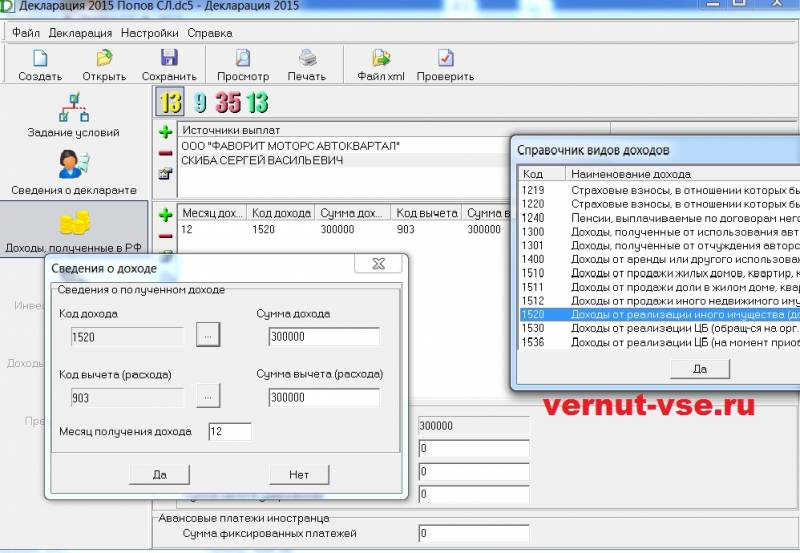This screenshot has width=800, height=553.
Task: Select the yellow 13 percent tax rate
Action: [170, 102]
